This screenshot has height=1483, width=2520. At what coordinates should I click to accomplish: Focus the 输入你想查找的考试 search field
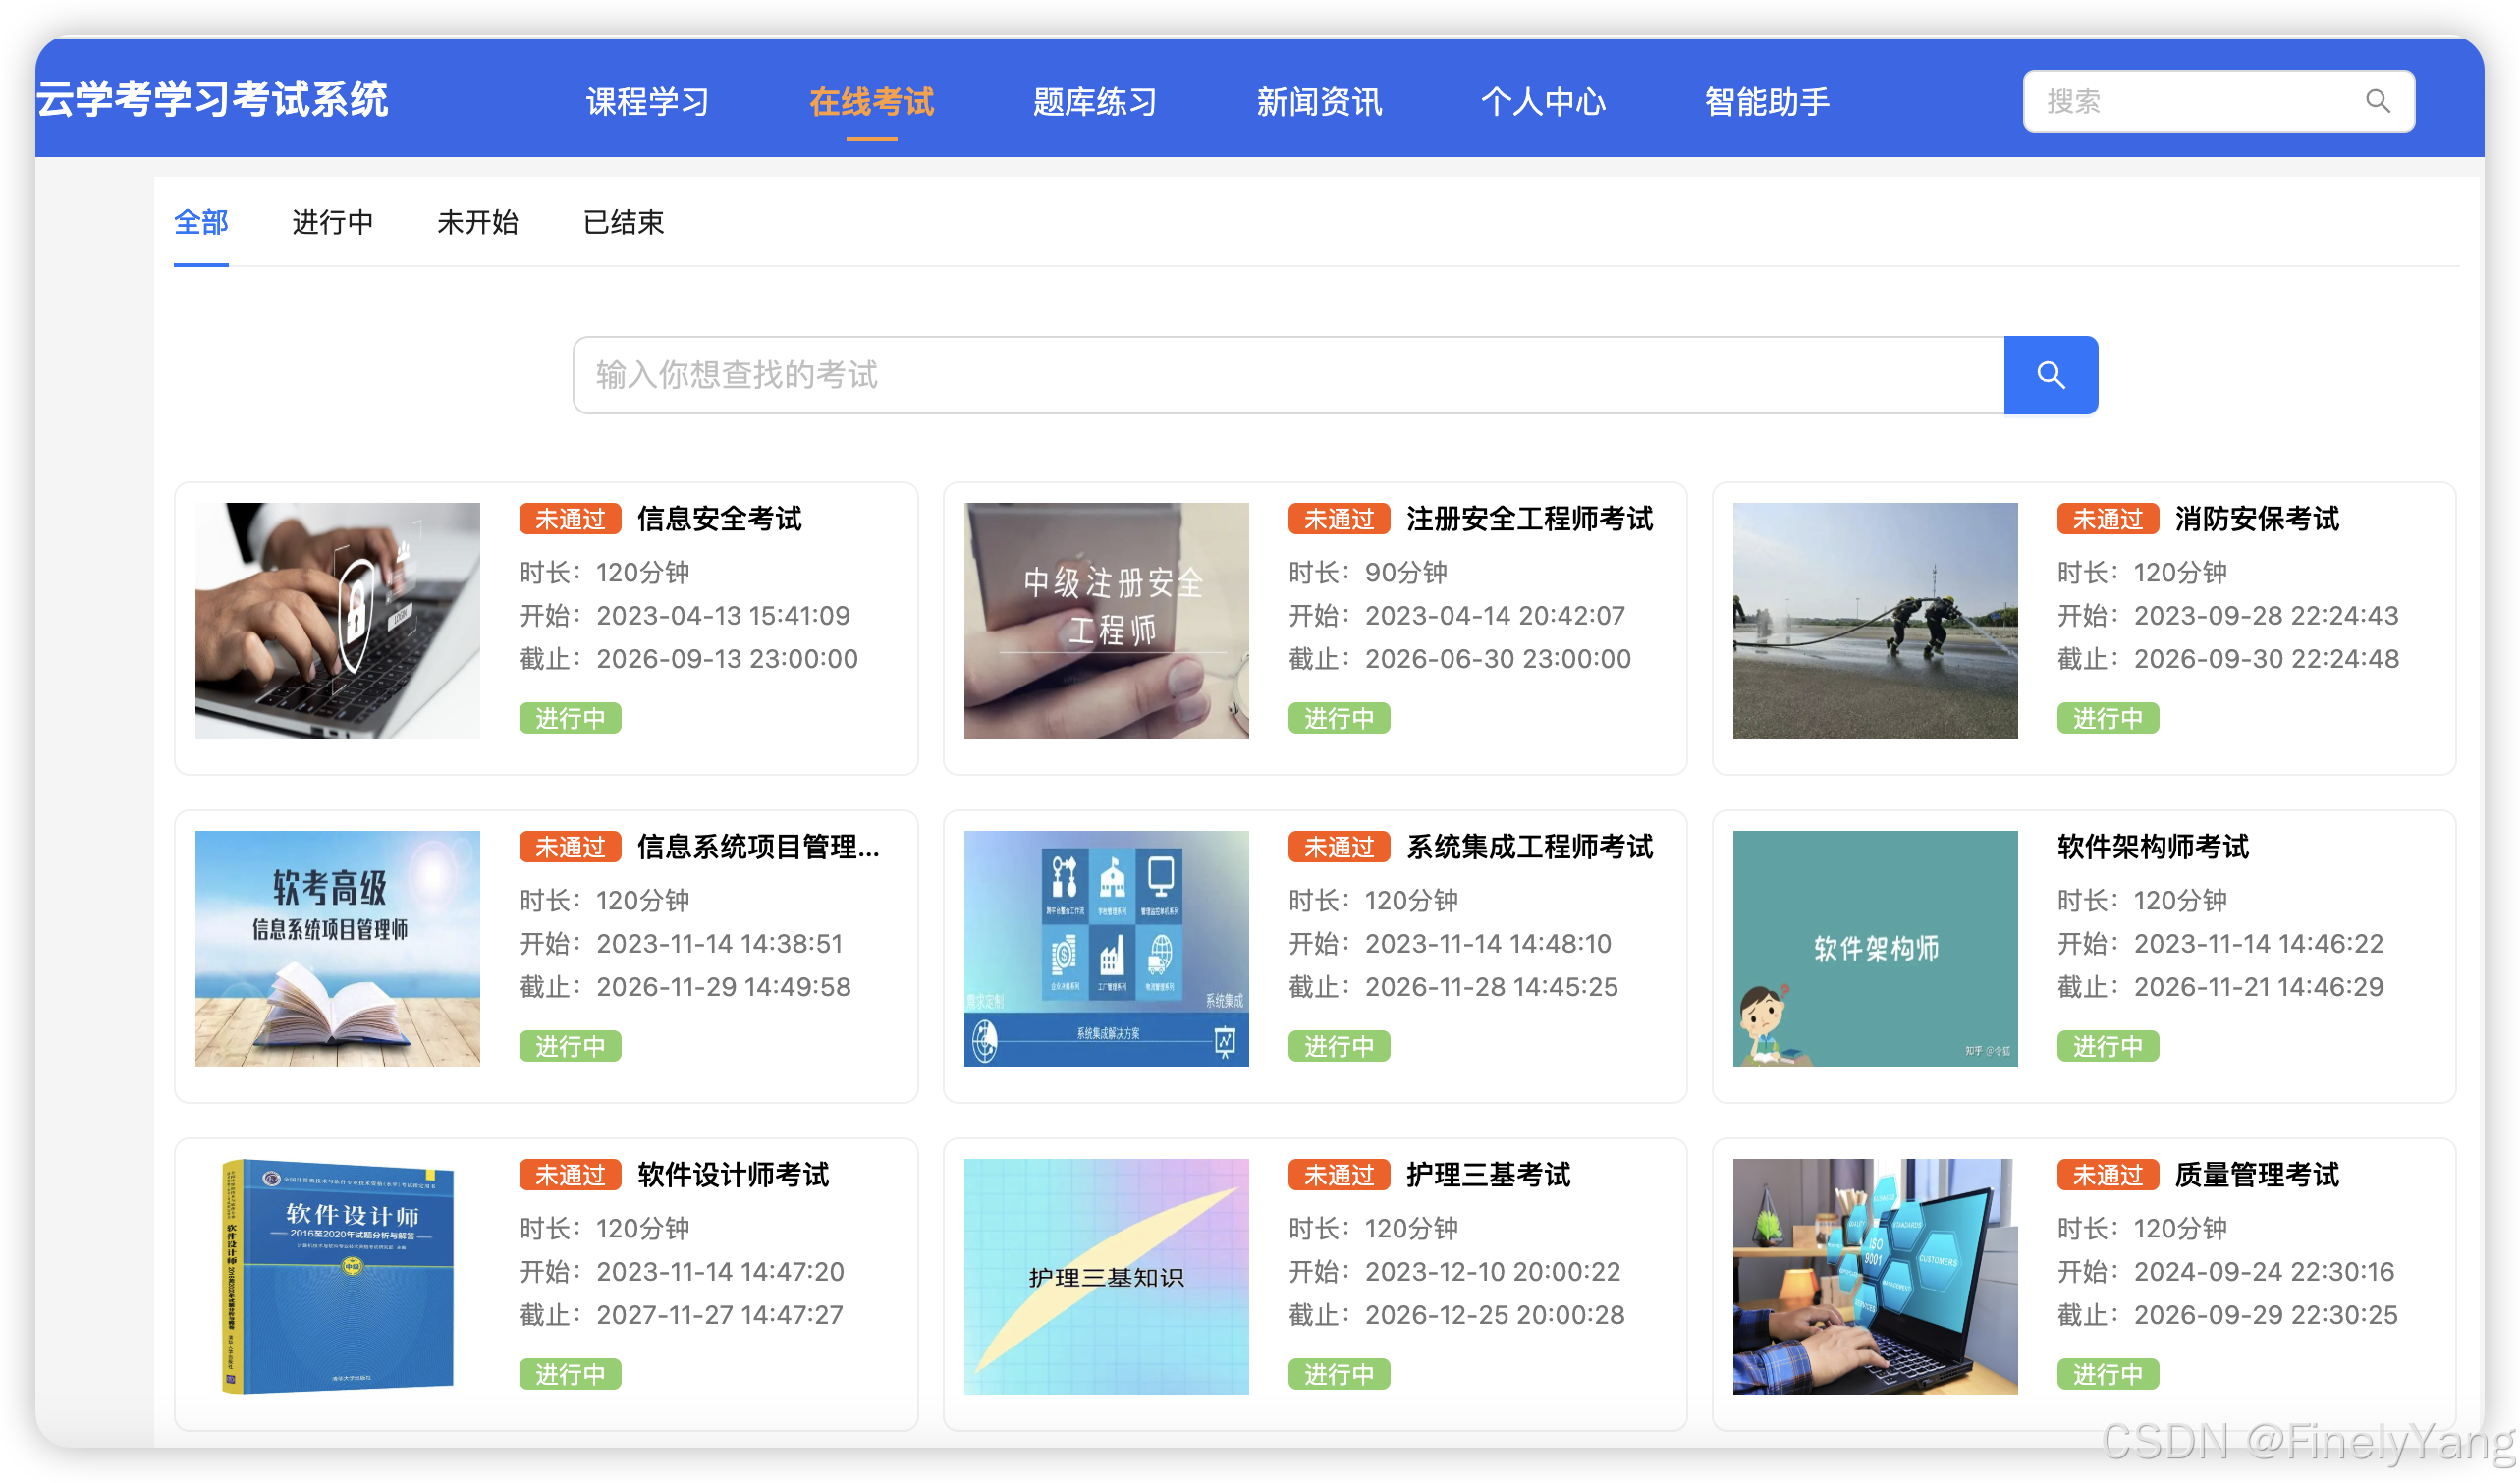pyautogui.click(x=1288, y=375)
